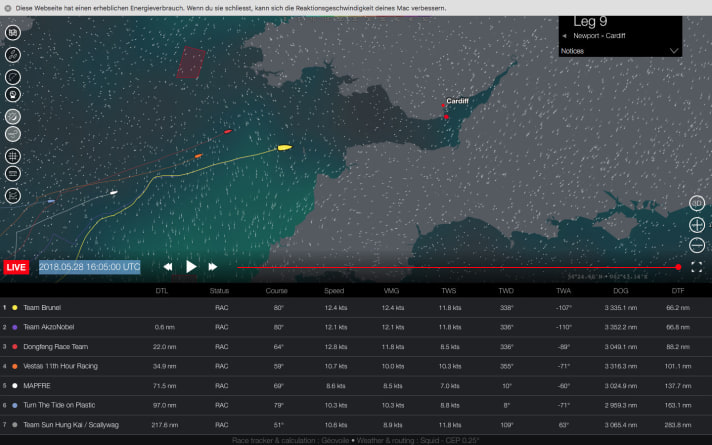Click the ruler/measure icon in left toolbar
This screenshot has height=445, width=712.
(x=13, y=174)
